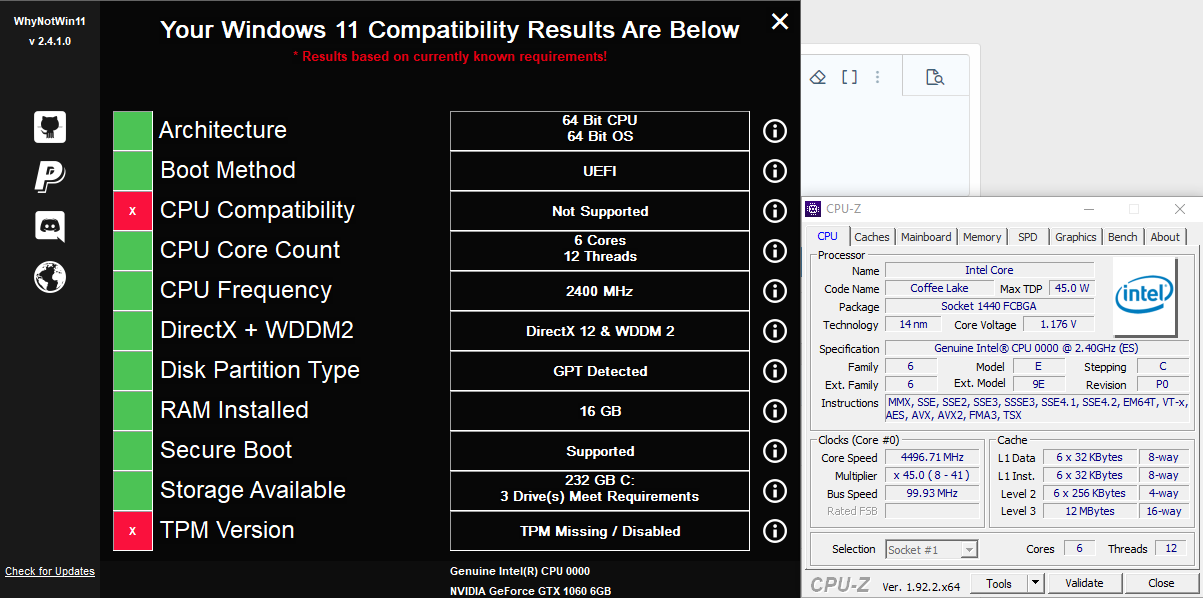Switch to the SPD tab in CPU-Z
1203x598 pixels.
pos(1028,237)
